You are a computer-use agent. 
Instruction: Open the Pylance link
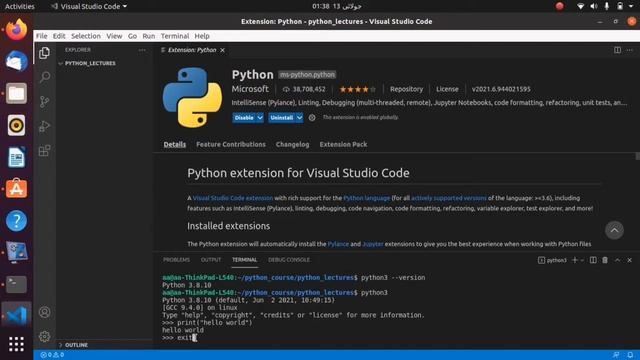(x=338, y=244)
